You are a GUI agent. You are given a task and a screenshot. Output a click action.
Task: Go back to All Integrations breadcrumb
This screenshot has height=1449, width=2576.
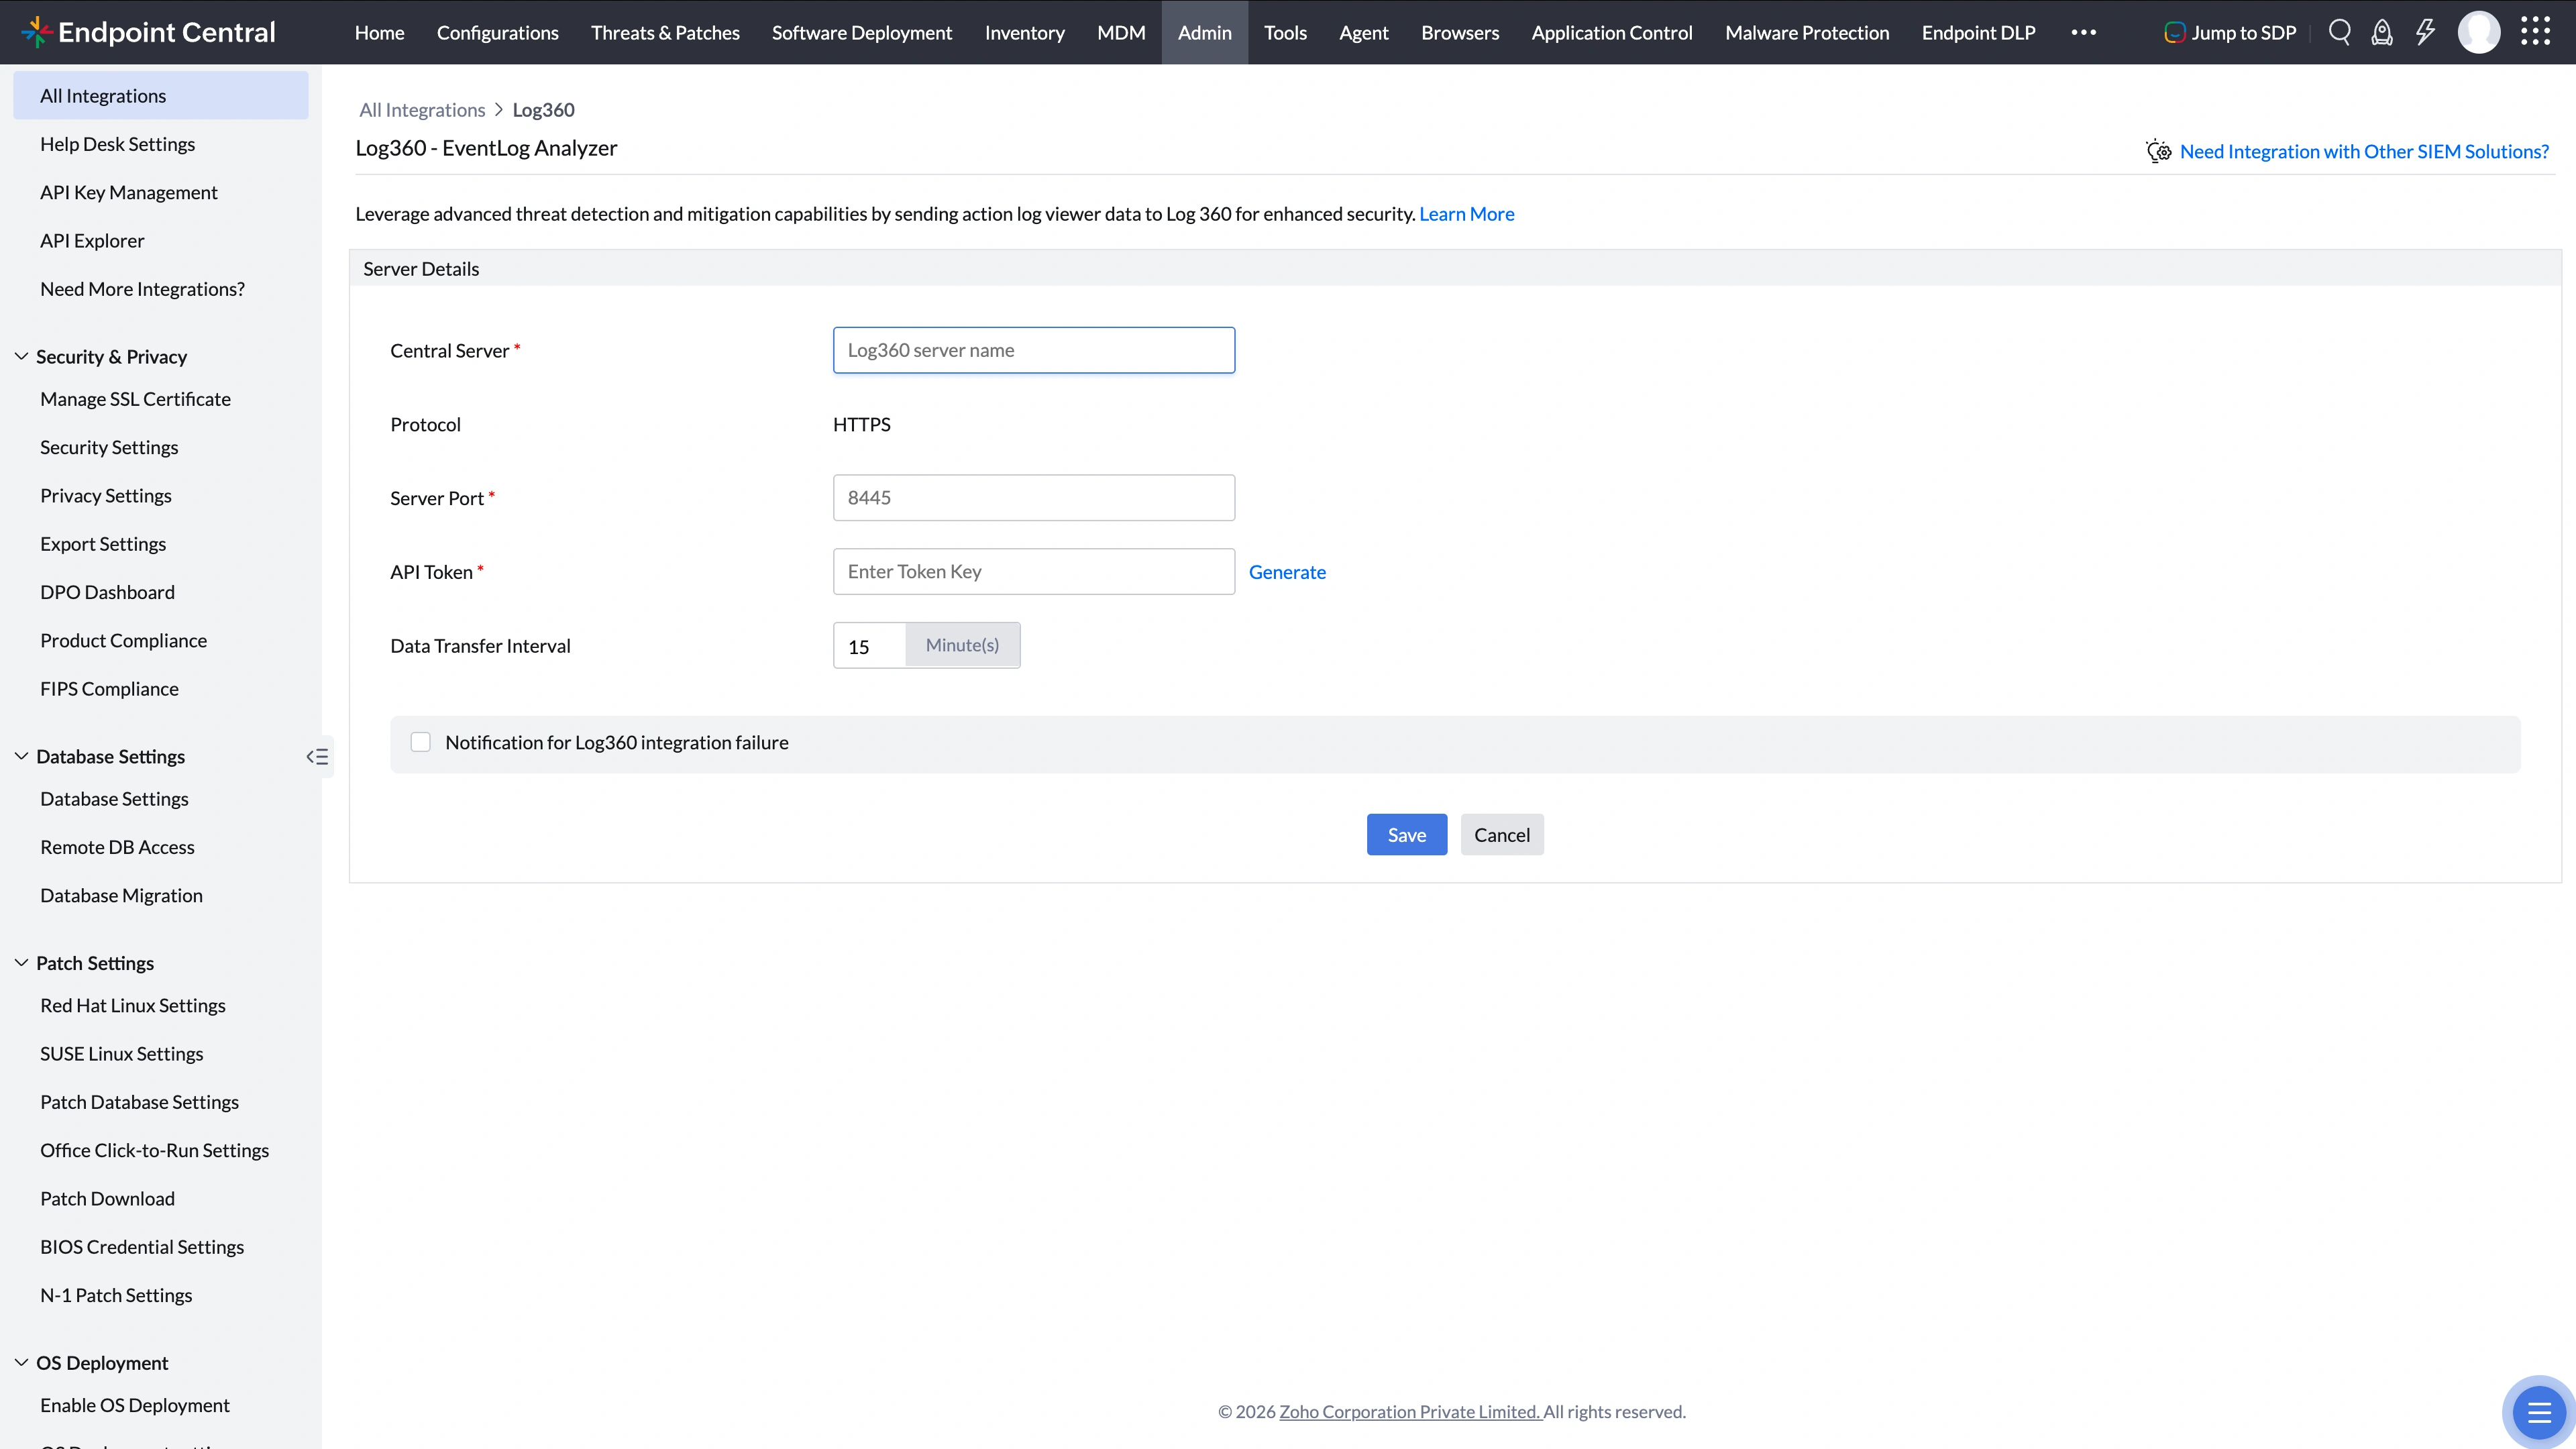coord(422,110)
